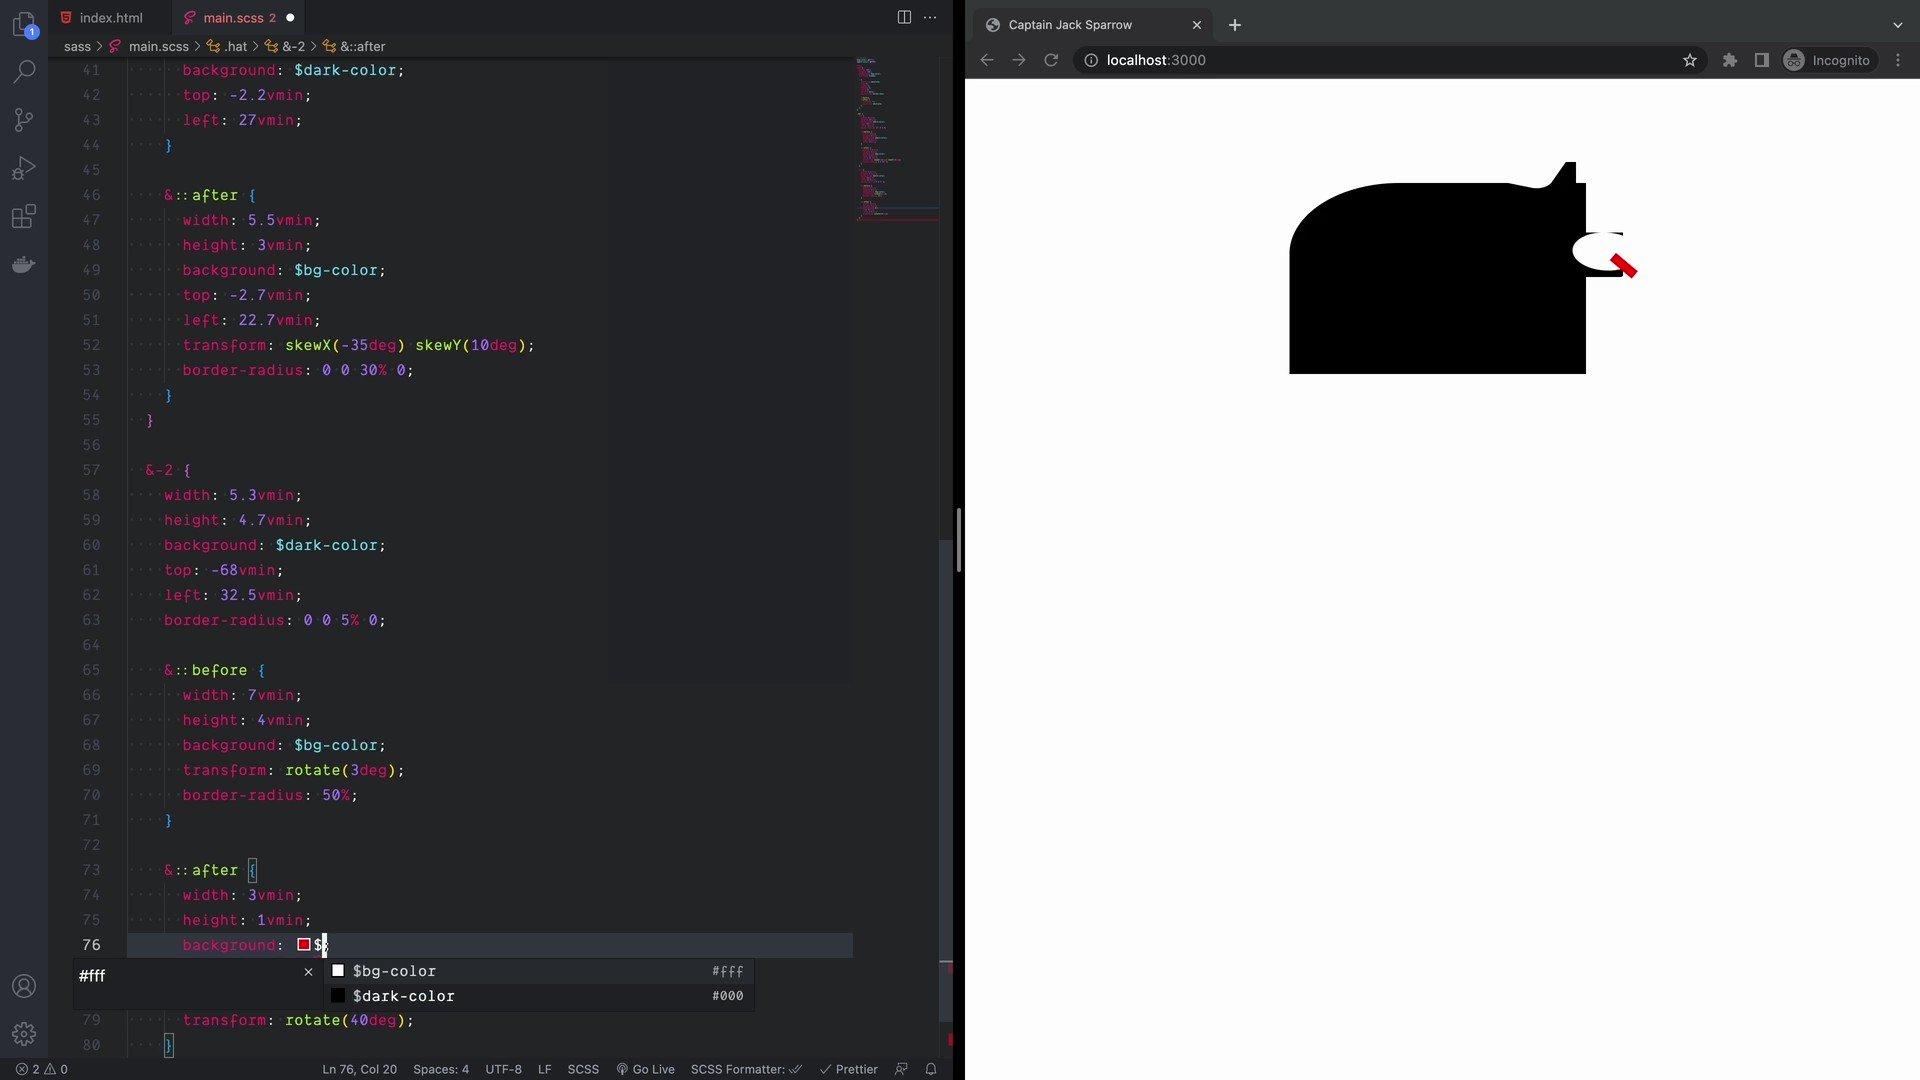The image size is (1920, 1080).
Task: Open the Search view in activity bar
Action: 24,72
